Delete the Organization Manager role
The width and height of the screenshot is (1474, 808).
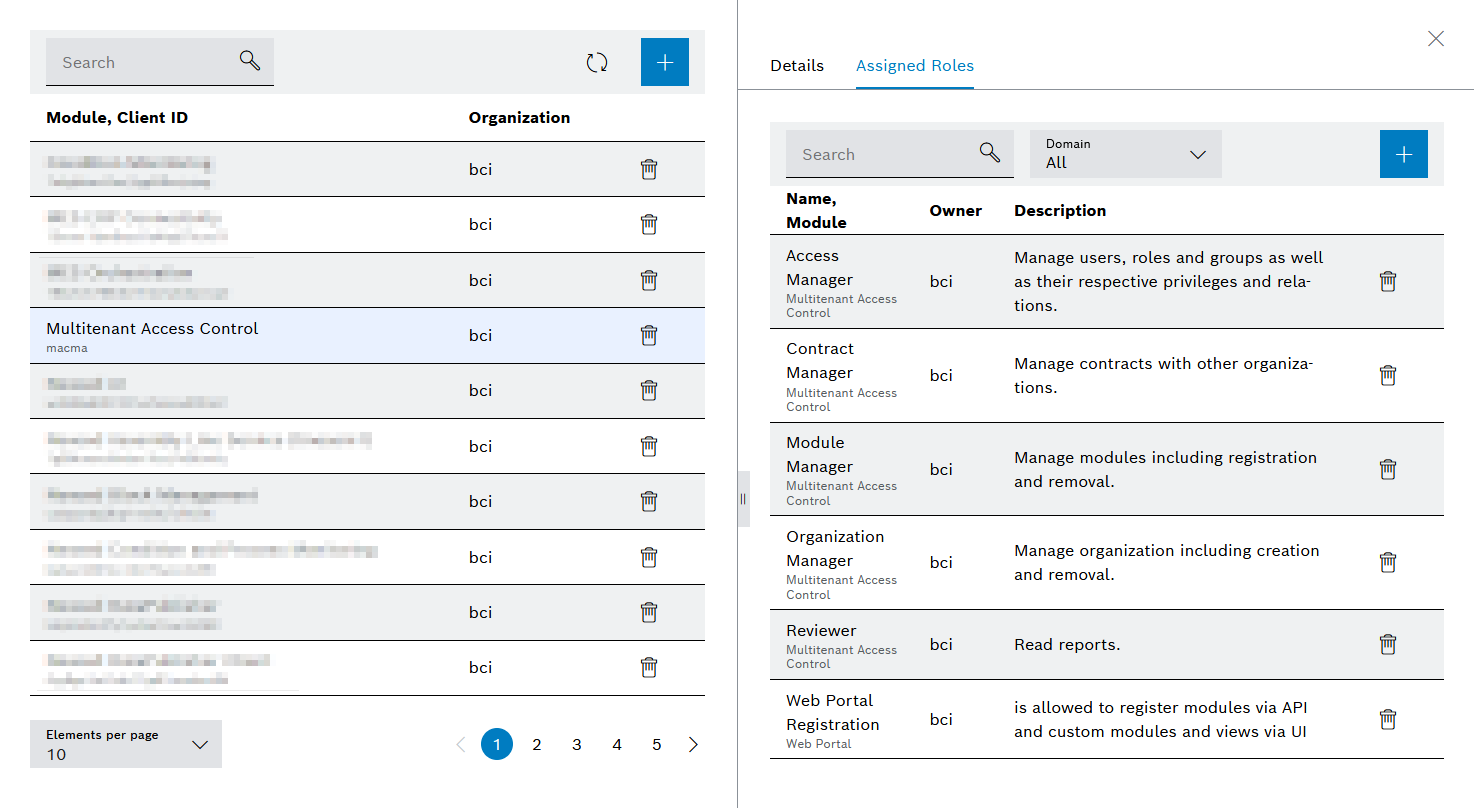coord(1388,563)
